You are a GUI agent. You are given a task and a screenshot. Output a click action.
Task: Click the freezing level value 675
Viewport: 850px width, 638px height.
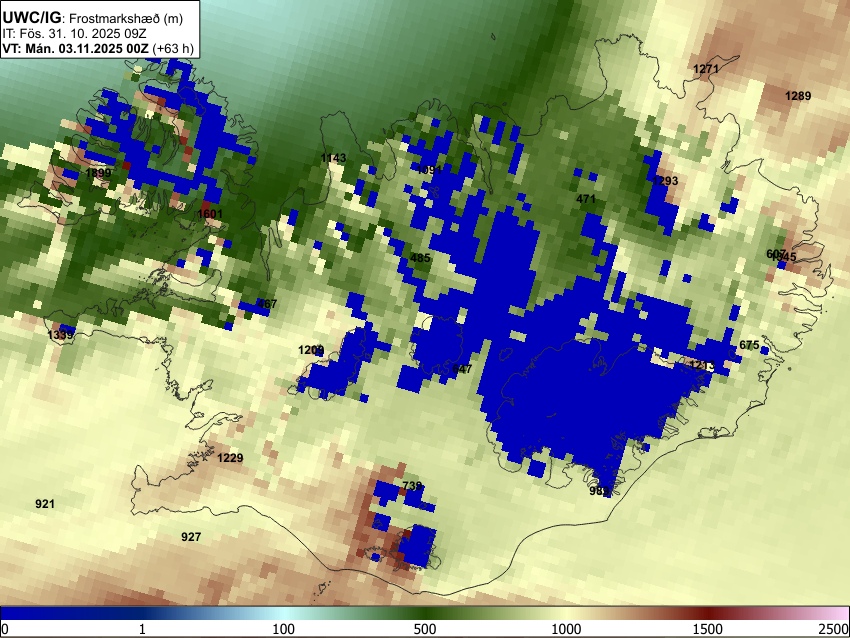coord(749,345)
